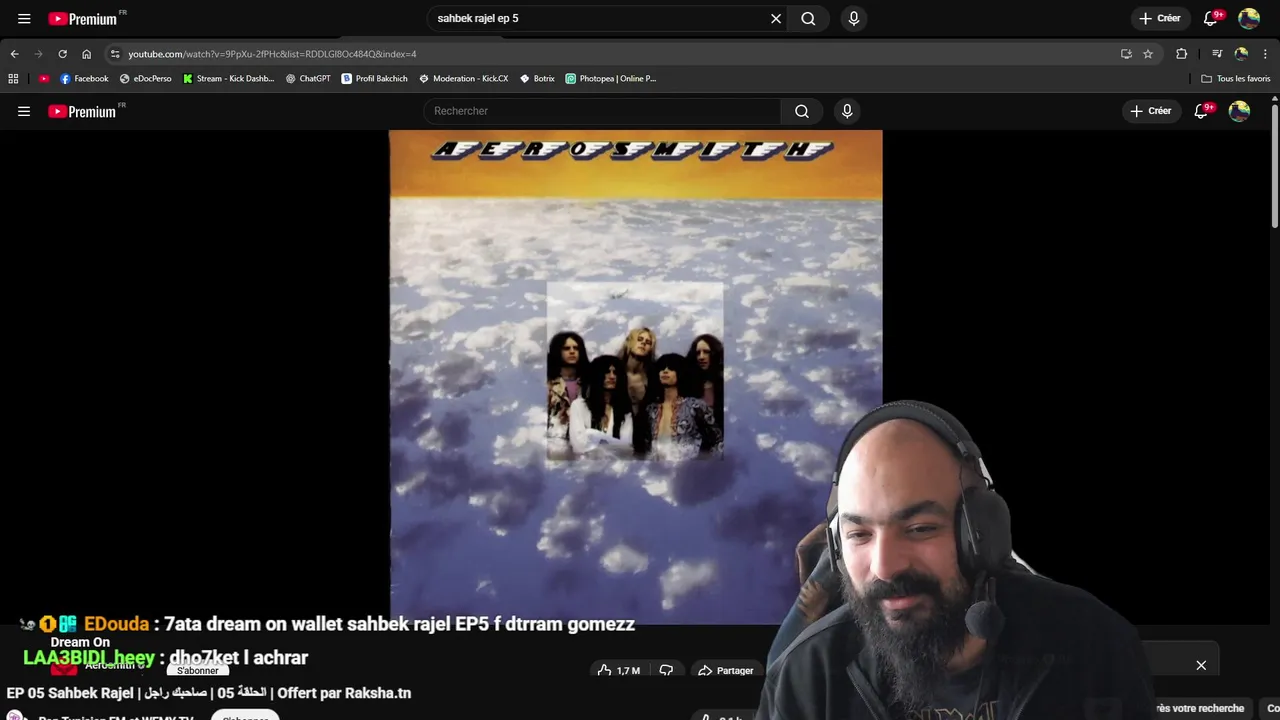The width and height of the screenshot is (1280, 720).
Task: Go back with the browser back arrow
Action: 14,54
